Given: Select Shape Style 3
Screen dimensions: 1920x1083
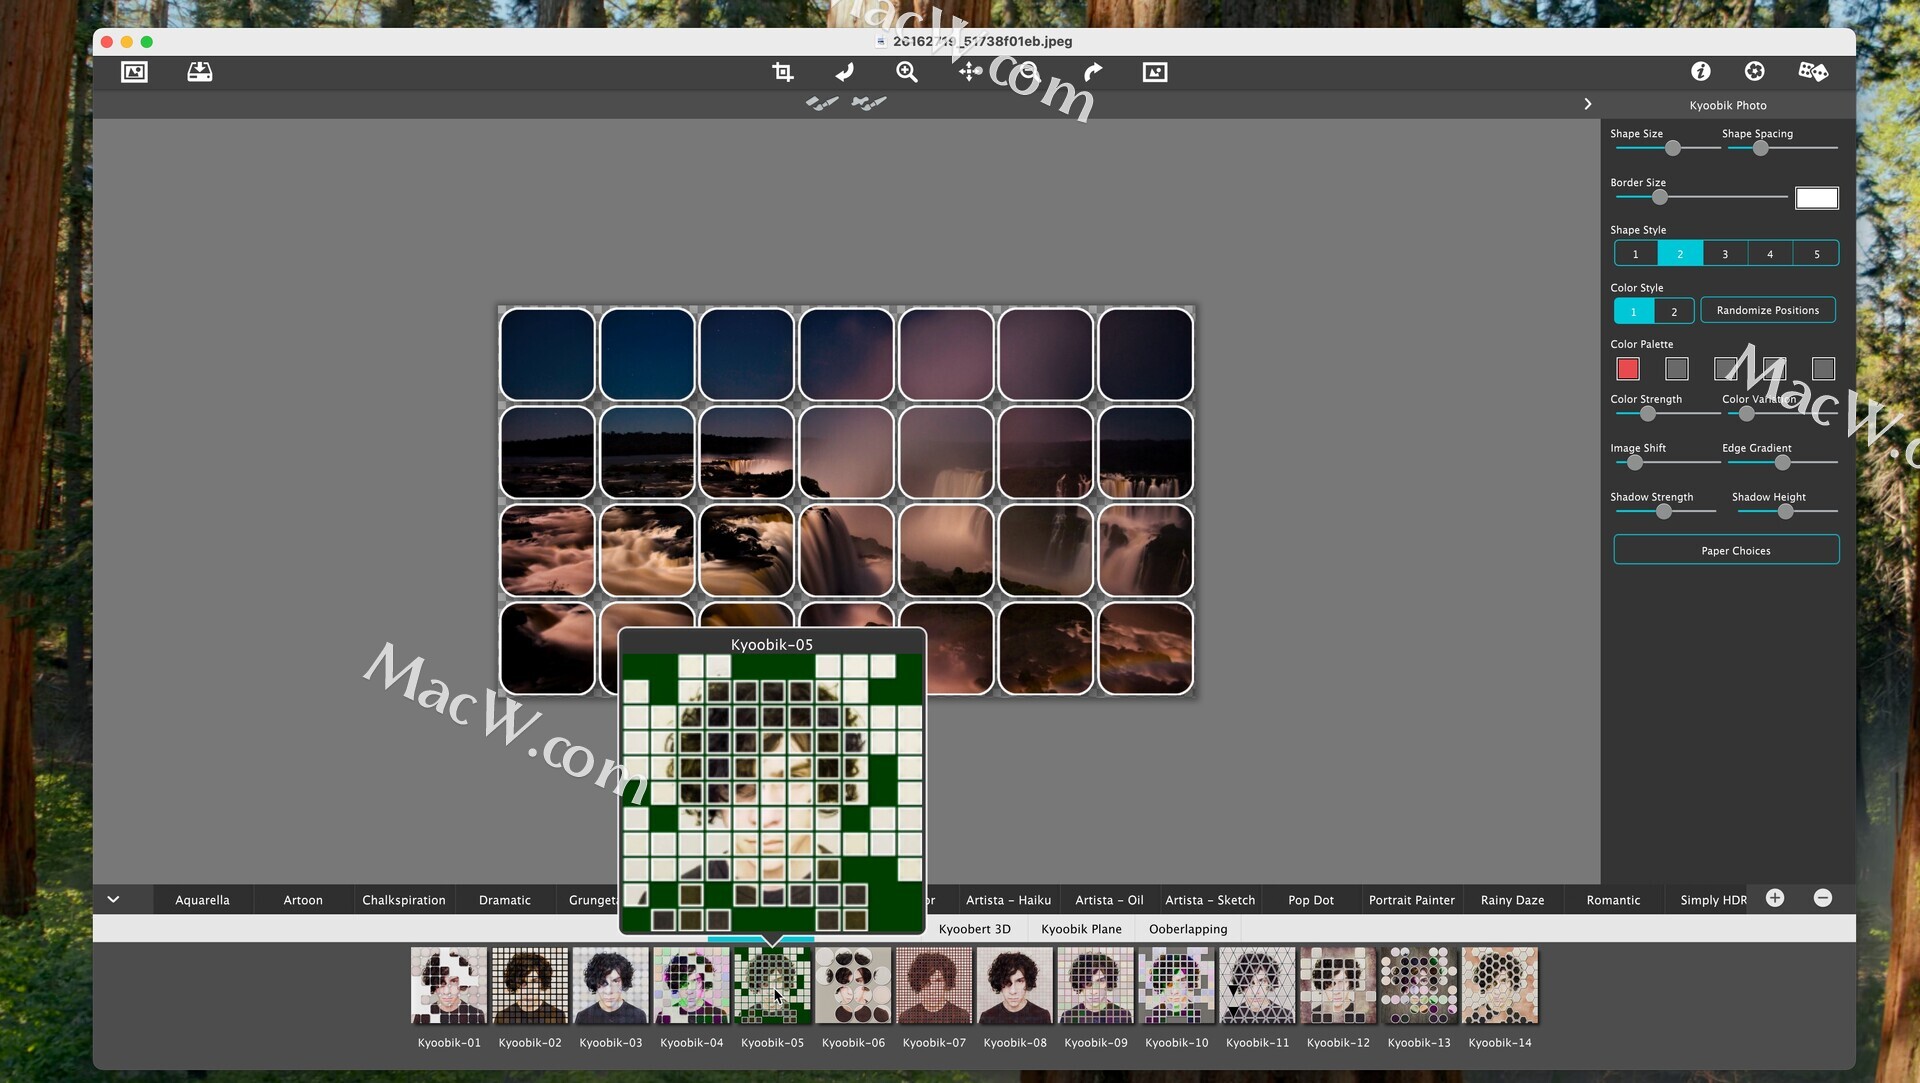Looking at the screenshot, I should coord(1725,254).
